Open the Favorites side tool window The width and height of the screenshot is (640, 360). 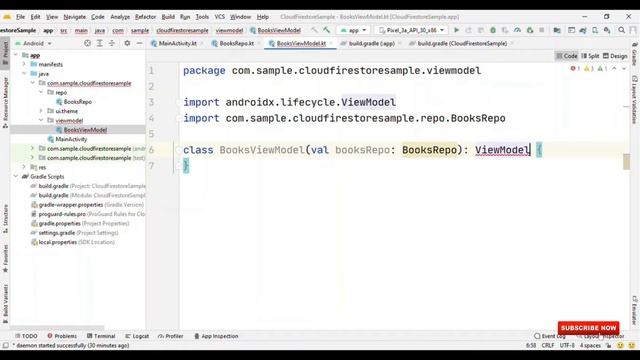point(5,259)
